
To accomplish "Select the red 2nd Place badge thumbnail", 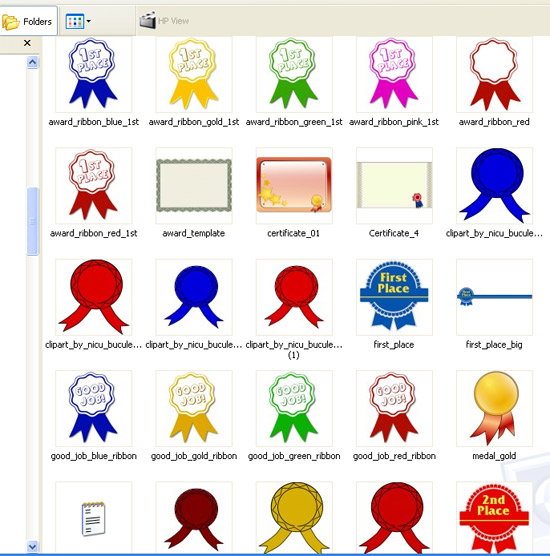I will pyautogui.click(x=494, y=518).
